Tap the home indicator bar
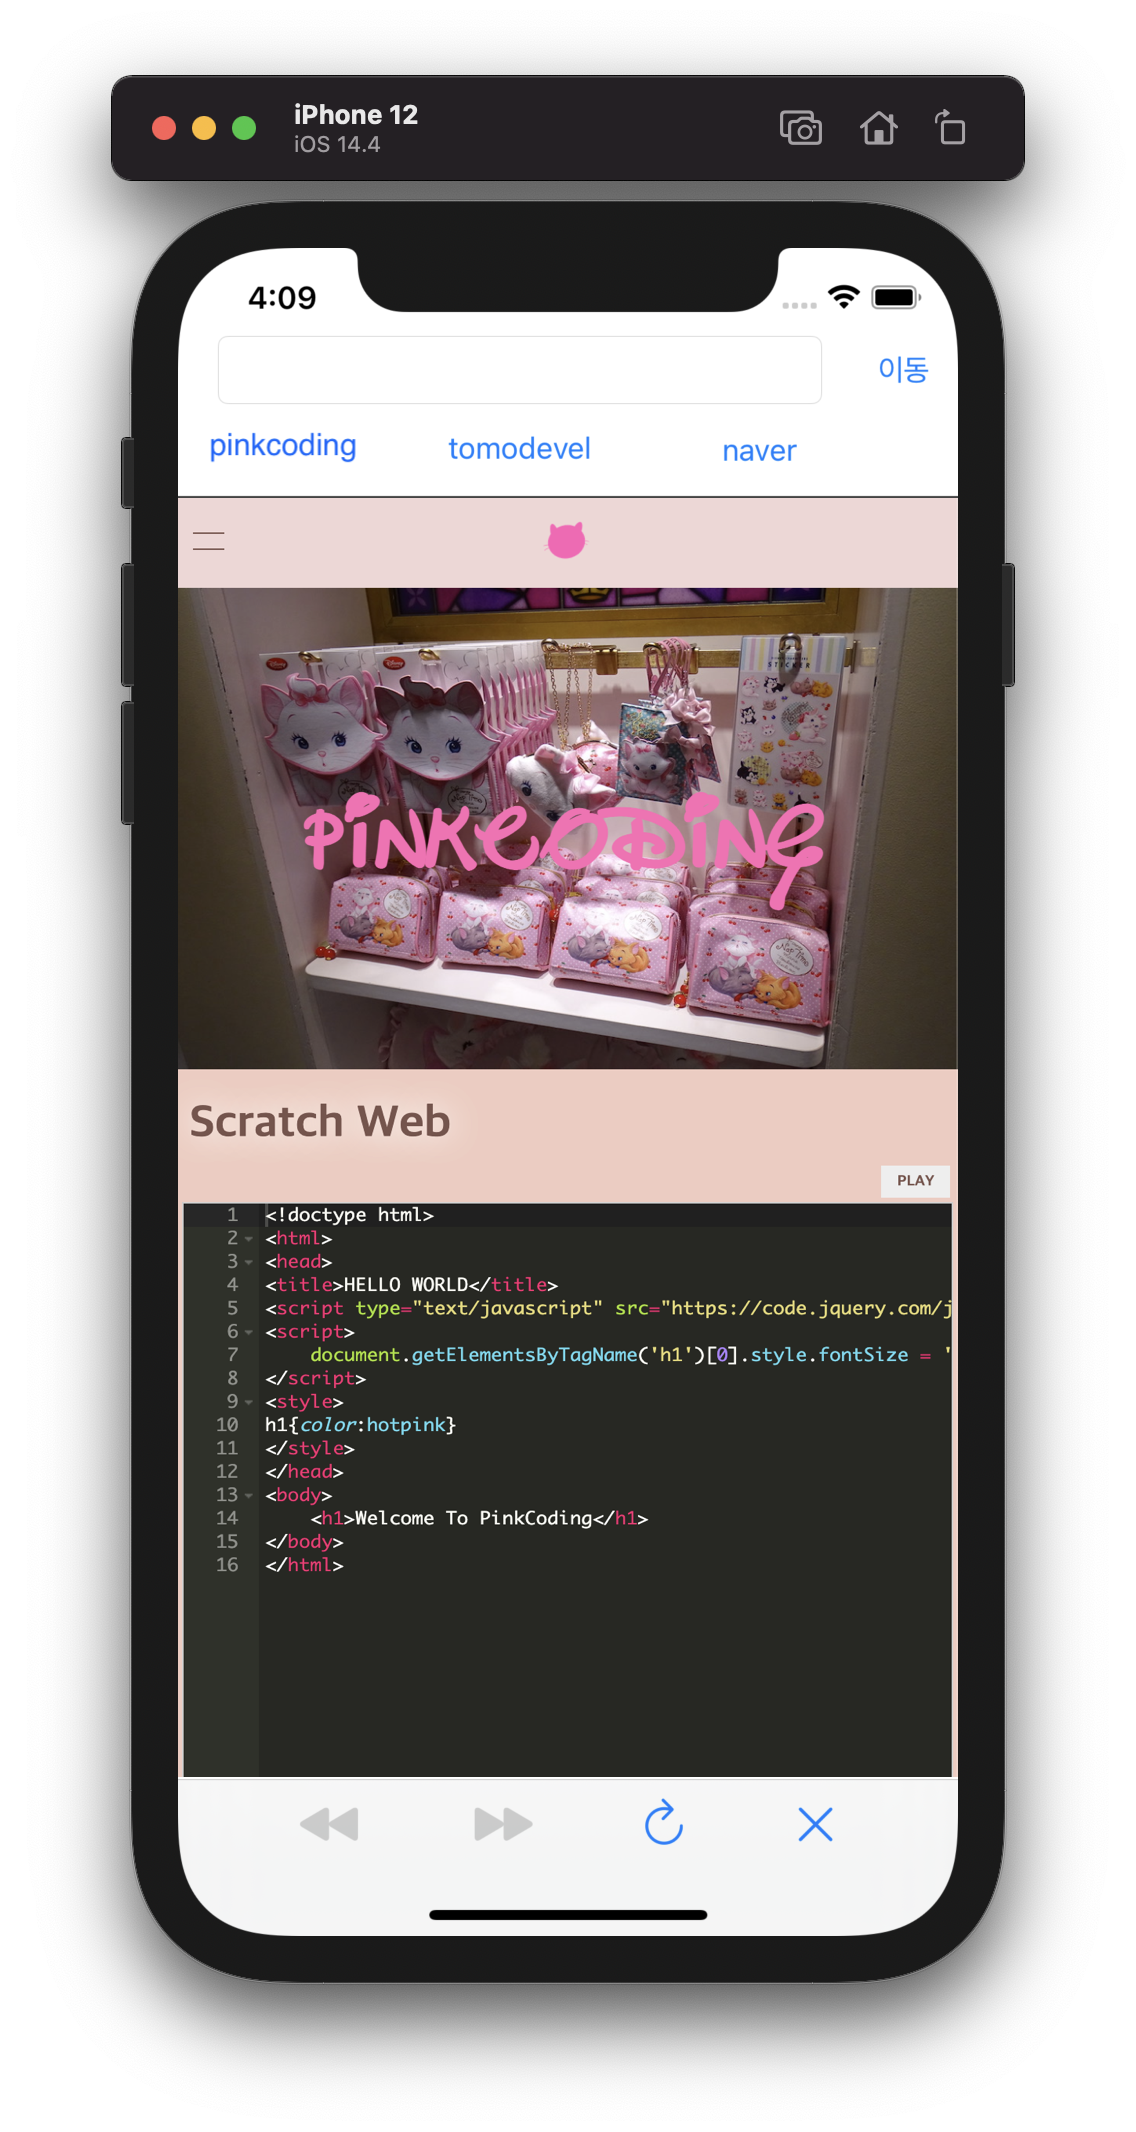Screen dimensions: 1136x2132 pos(568,1914)
